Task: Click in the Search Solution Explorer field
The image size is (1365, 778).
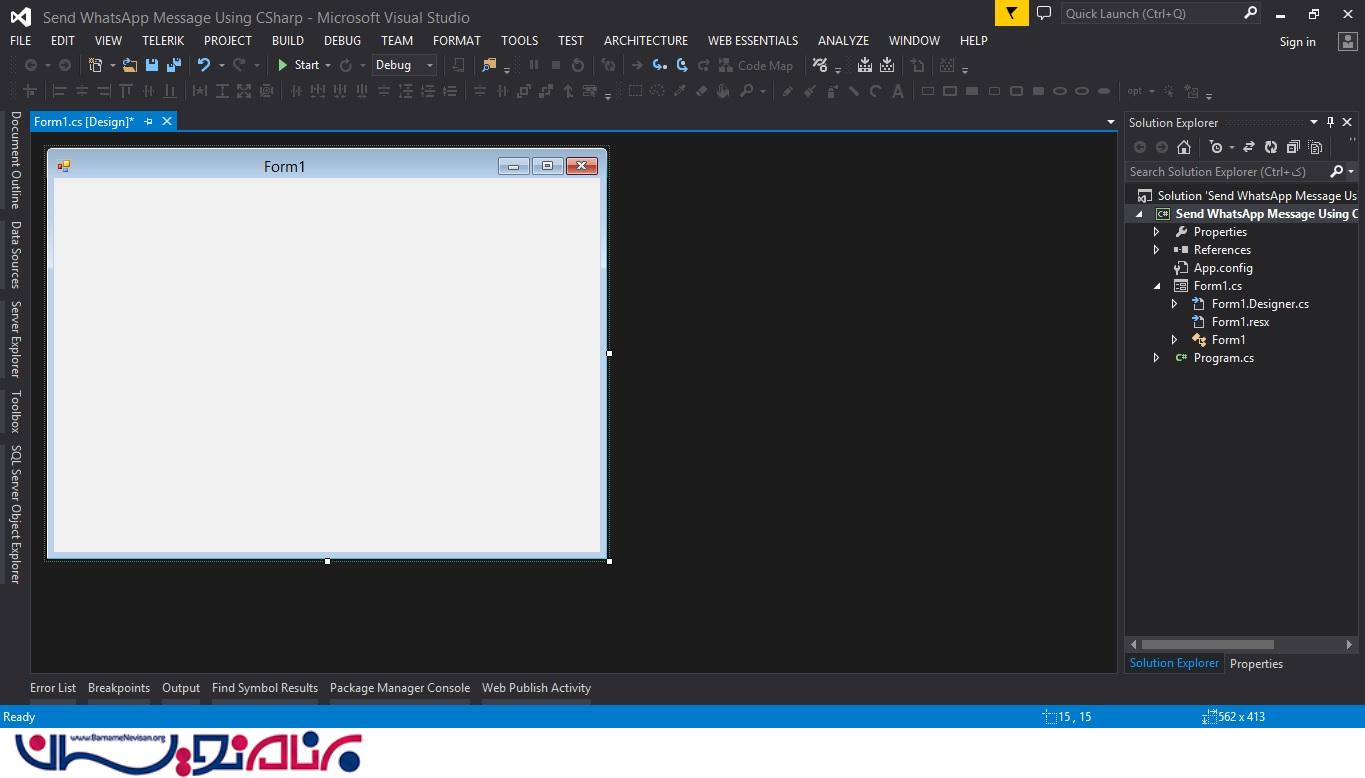Action: coord(1225,172)
